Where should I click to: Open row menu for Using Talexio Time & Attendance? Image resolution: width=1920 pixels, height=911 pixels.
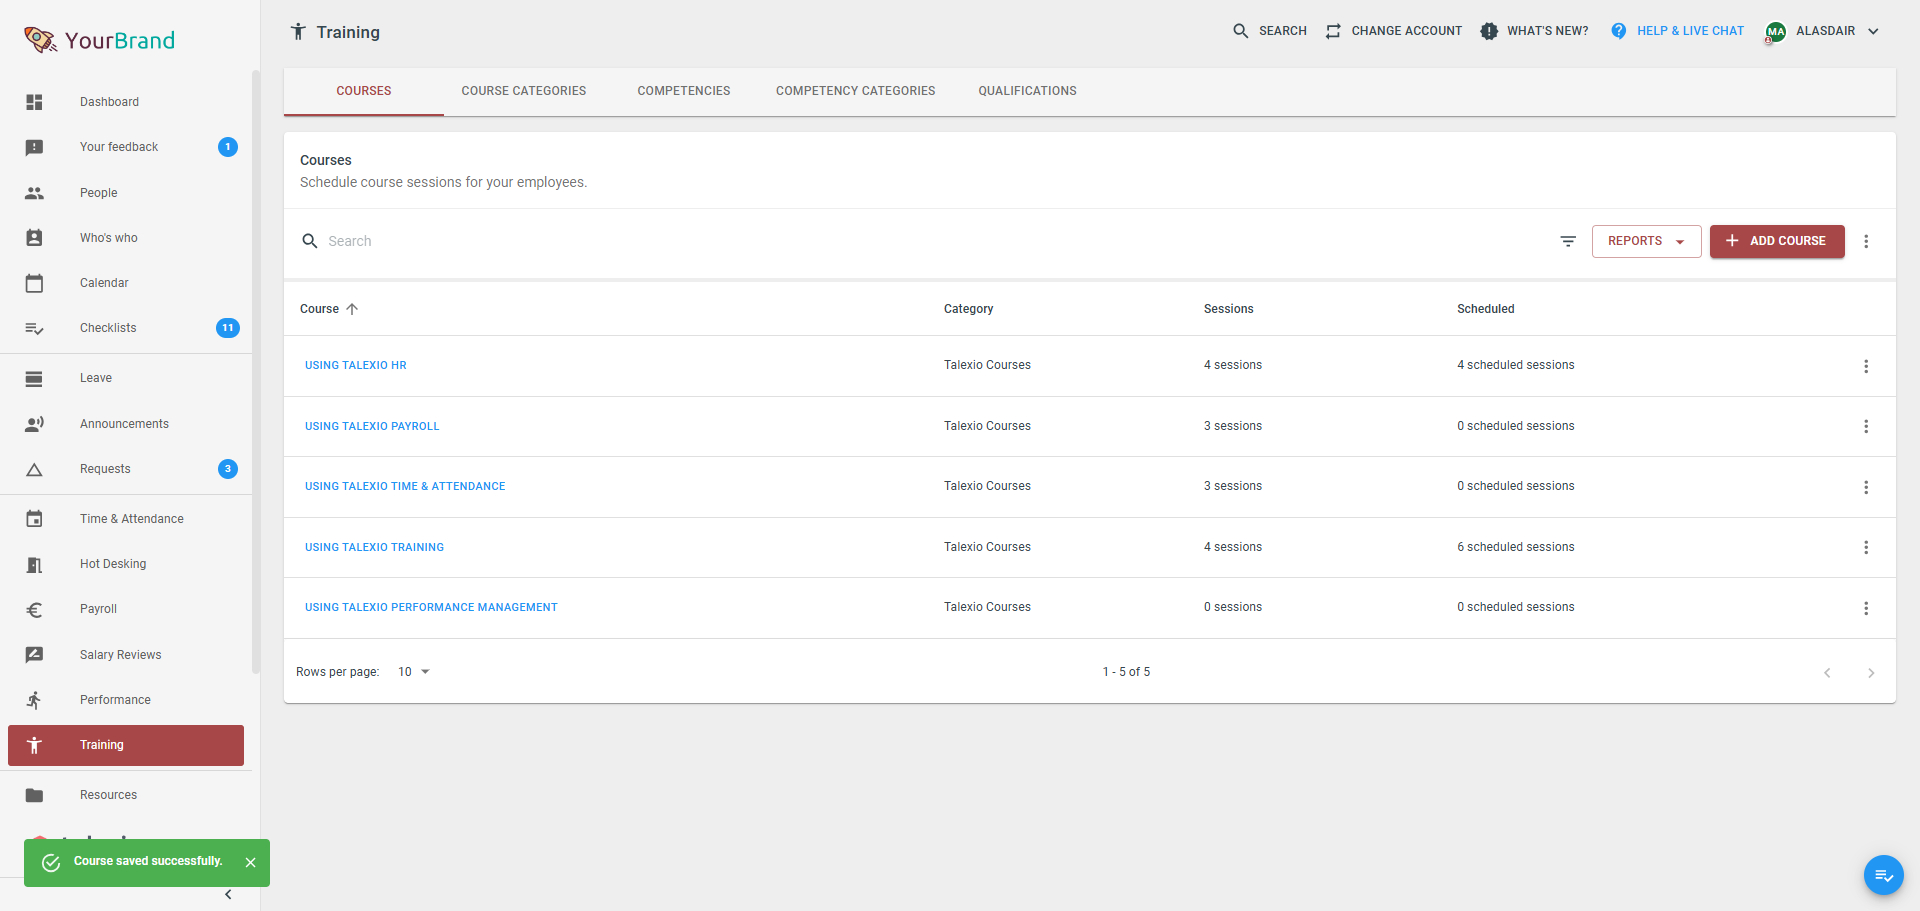point(1866,487)
